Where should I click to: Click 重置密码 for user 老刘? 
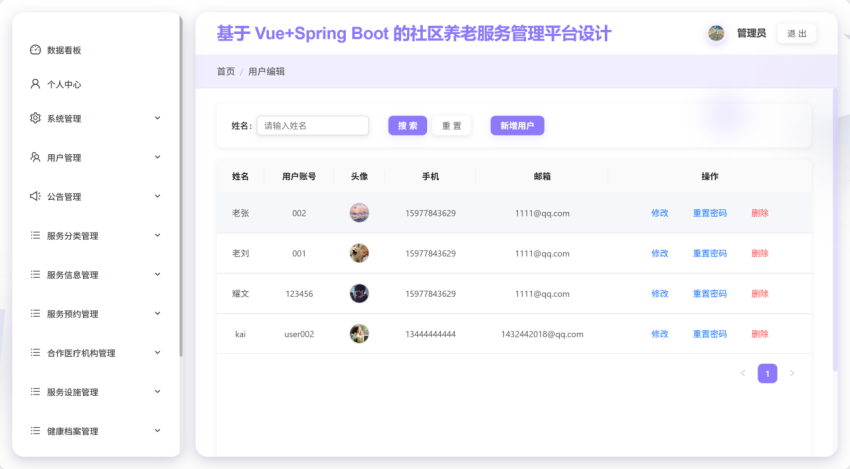pos(710,253)
